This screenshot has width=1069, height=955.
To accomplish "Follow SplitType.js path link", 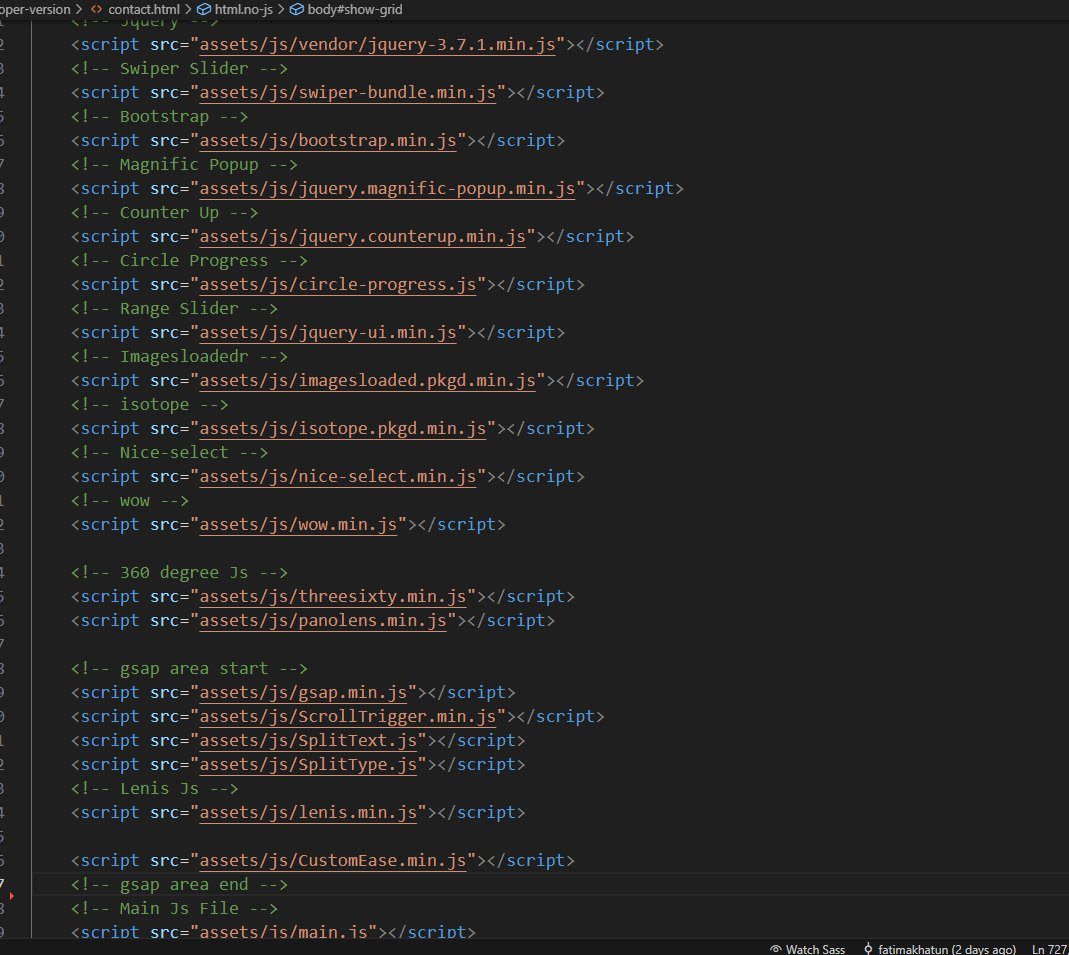I will click(308, 765).
